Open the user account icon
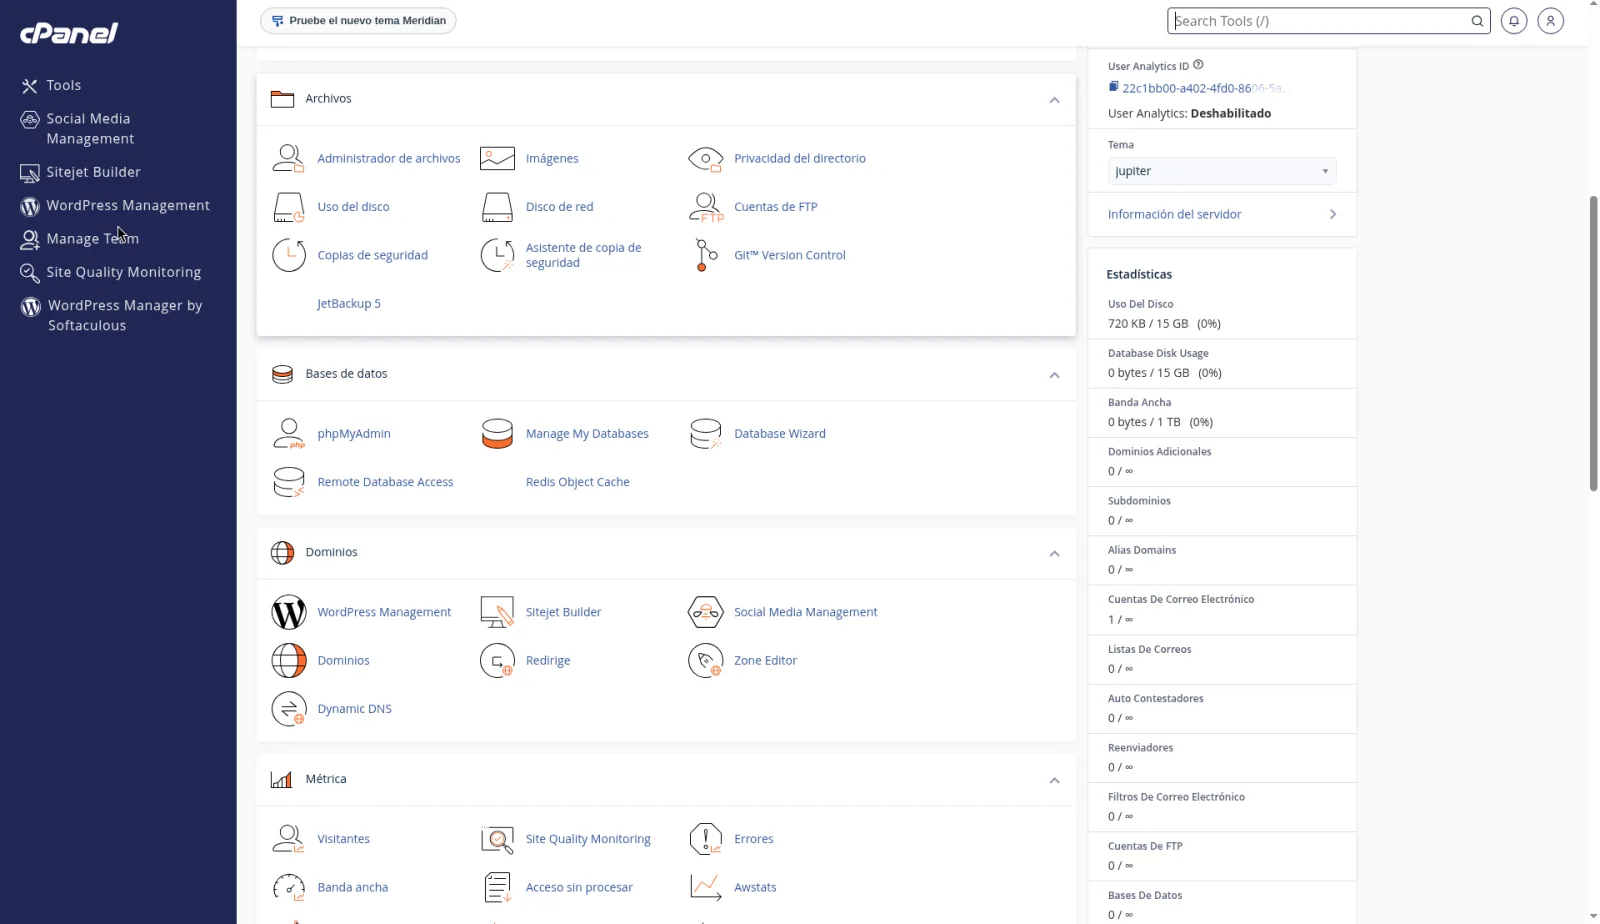This screenshot has width=1600, height=924. [x=1551, y=21]
